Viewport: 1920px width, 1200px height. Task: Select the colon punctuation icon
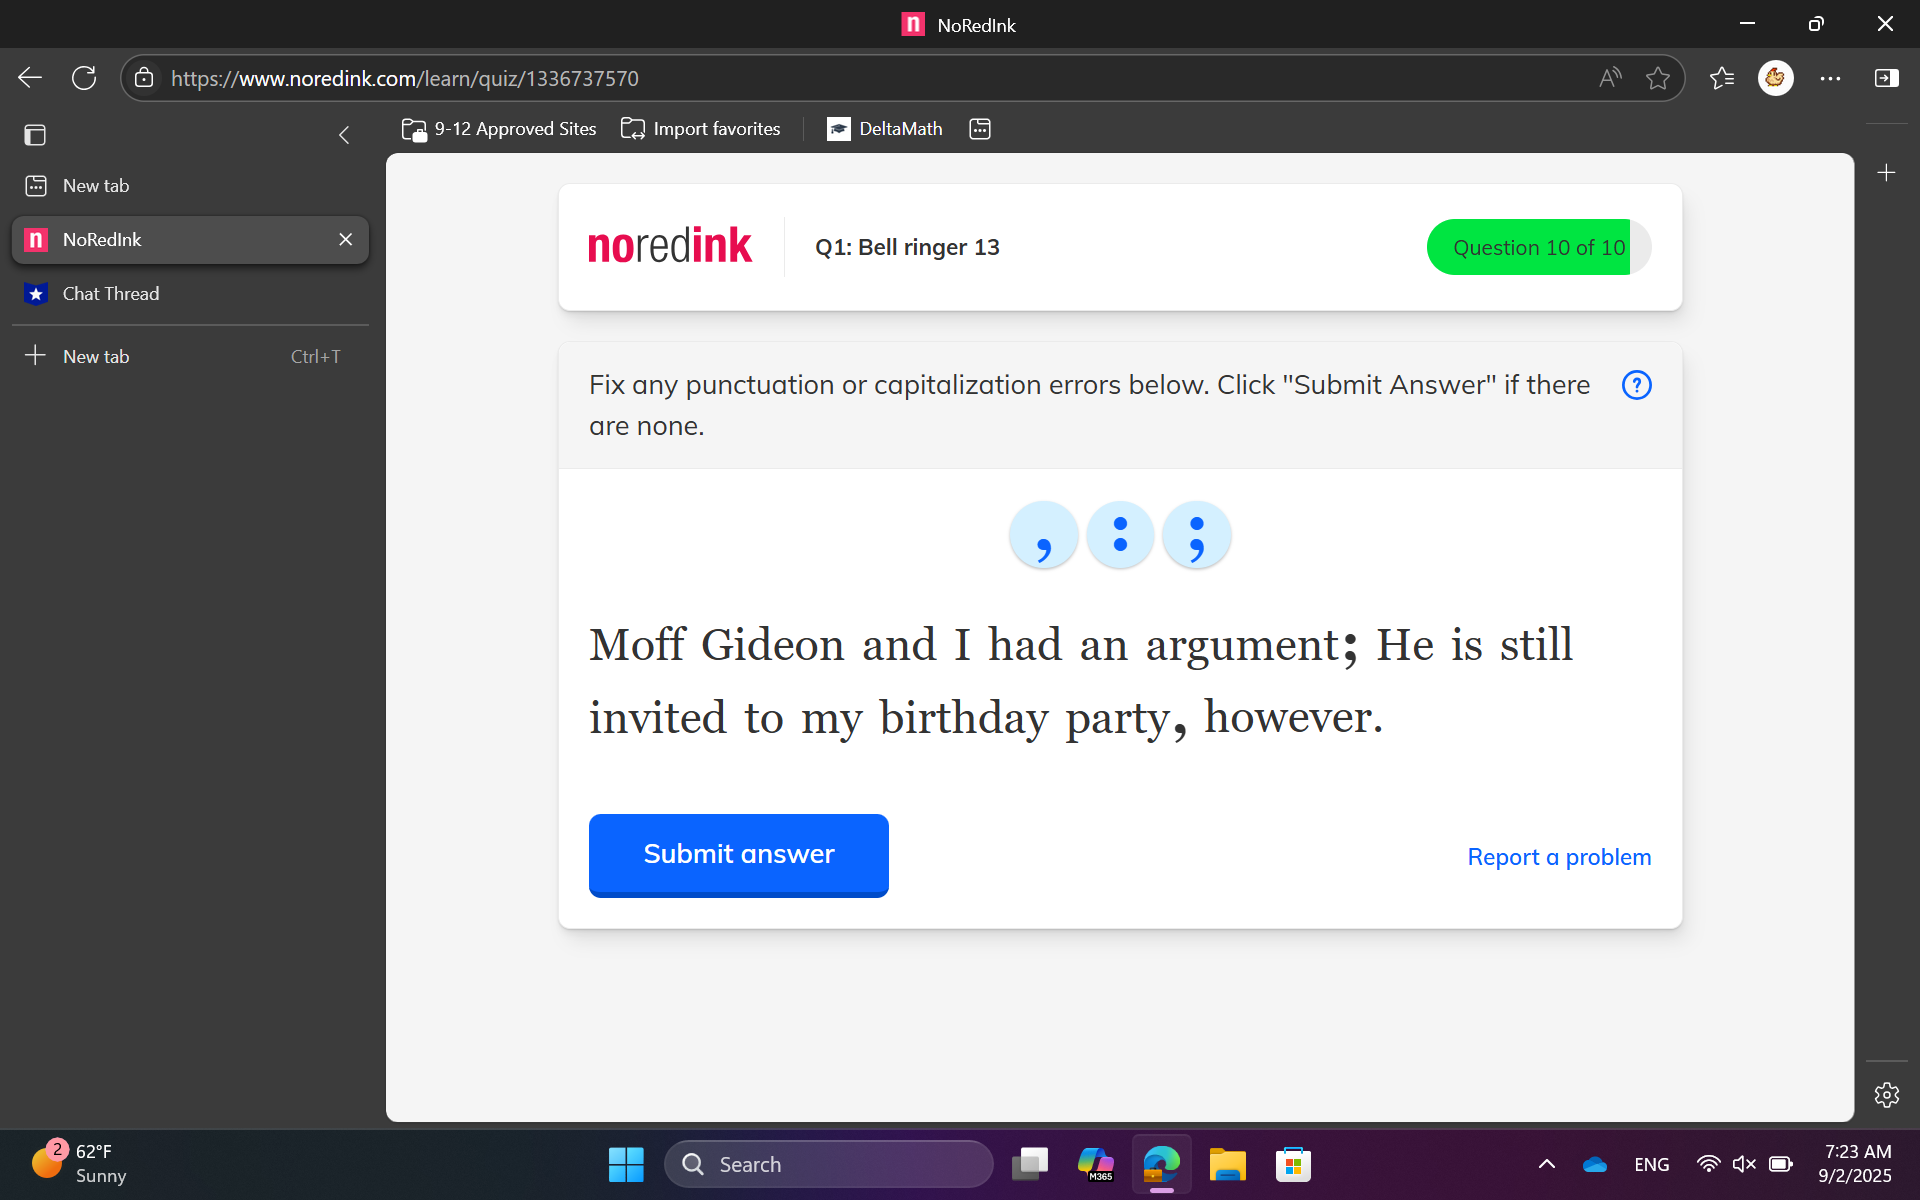[x=1119, y=534]
